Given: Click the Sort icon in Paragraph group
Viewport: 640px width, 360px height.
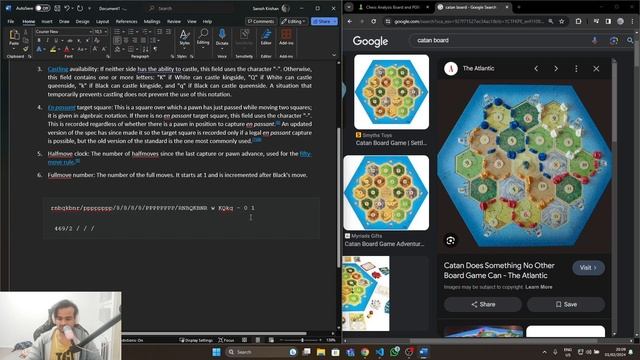Looking at the screenshot, I should 145,49.
